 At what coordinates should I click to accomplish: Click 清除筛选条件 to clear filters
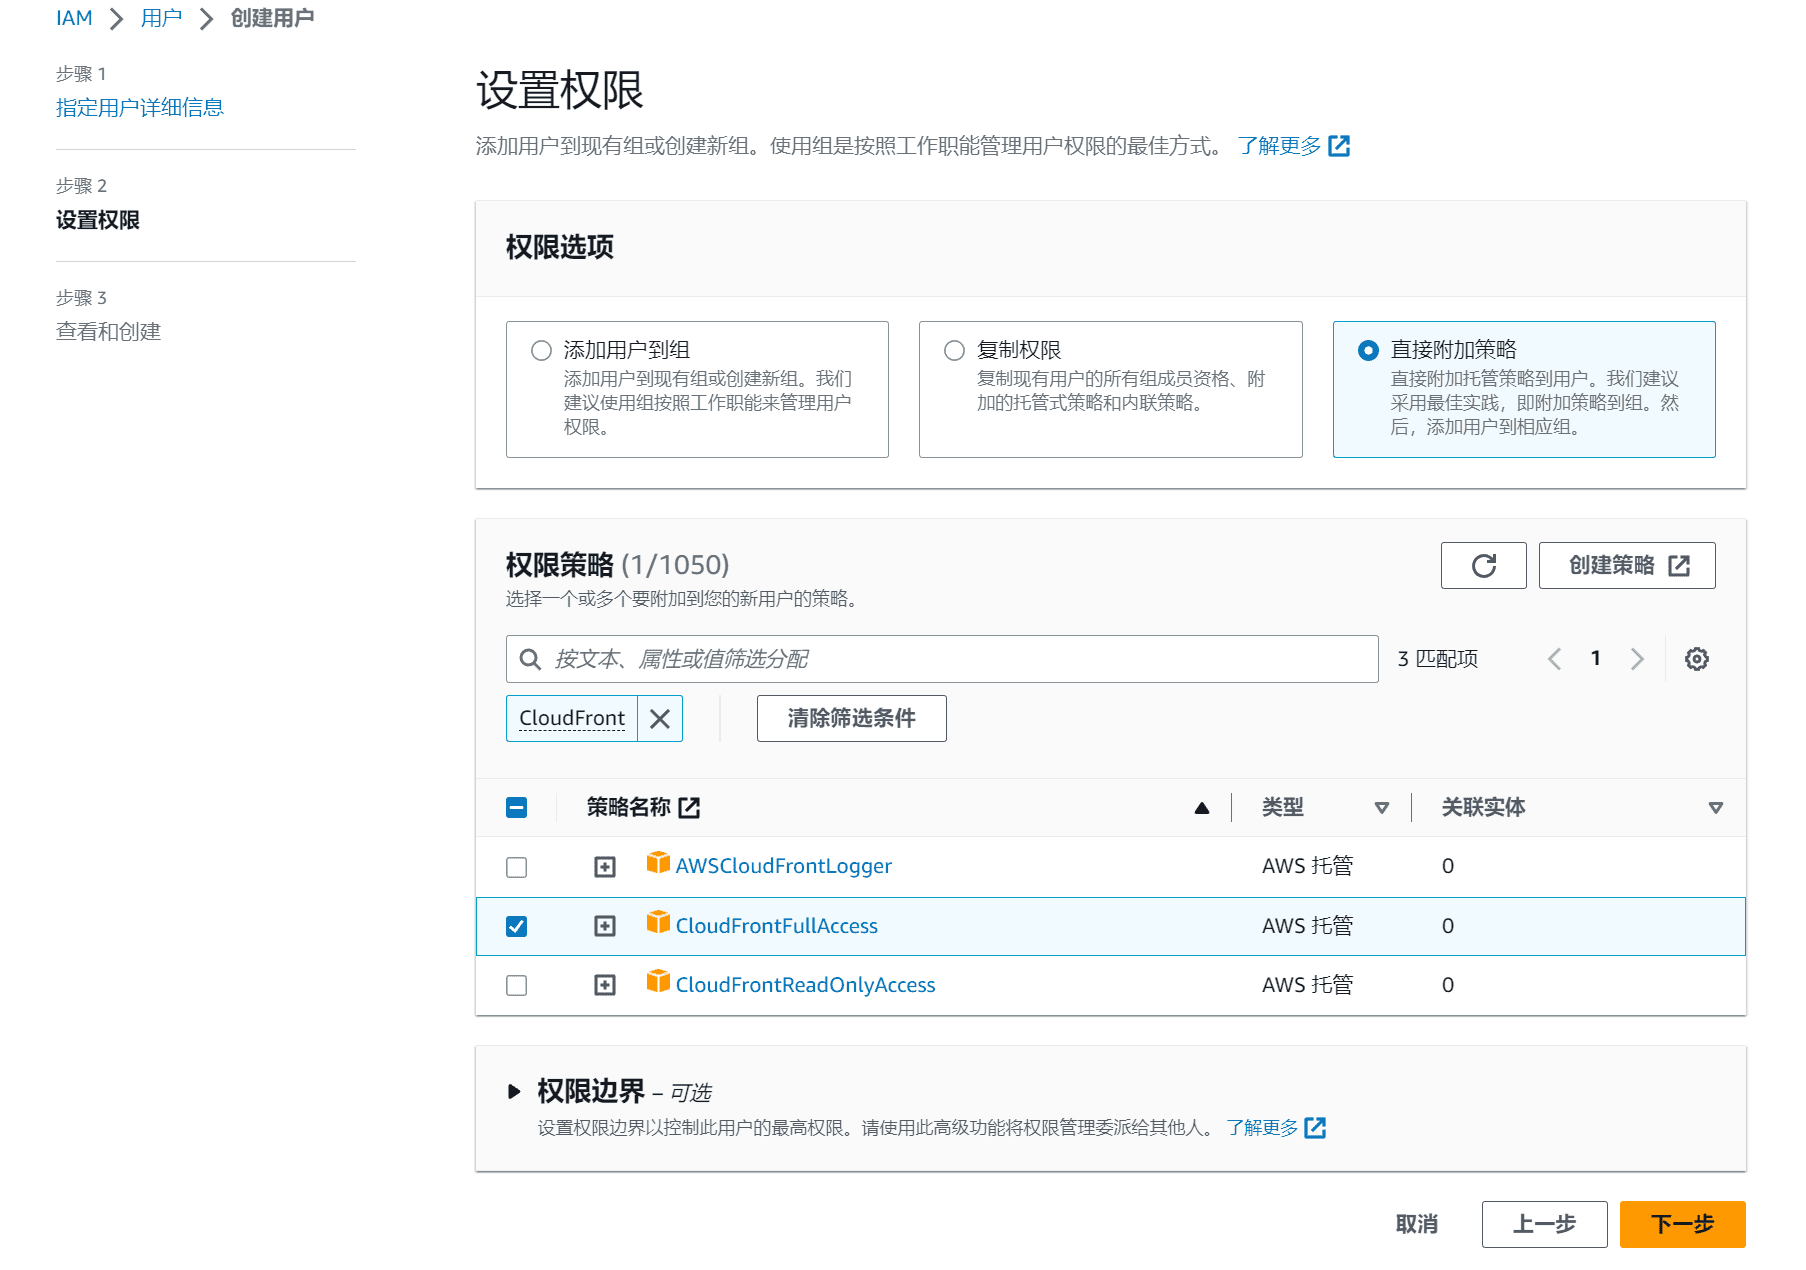point(851,718)
